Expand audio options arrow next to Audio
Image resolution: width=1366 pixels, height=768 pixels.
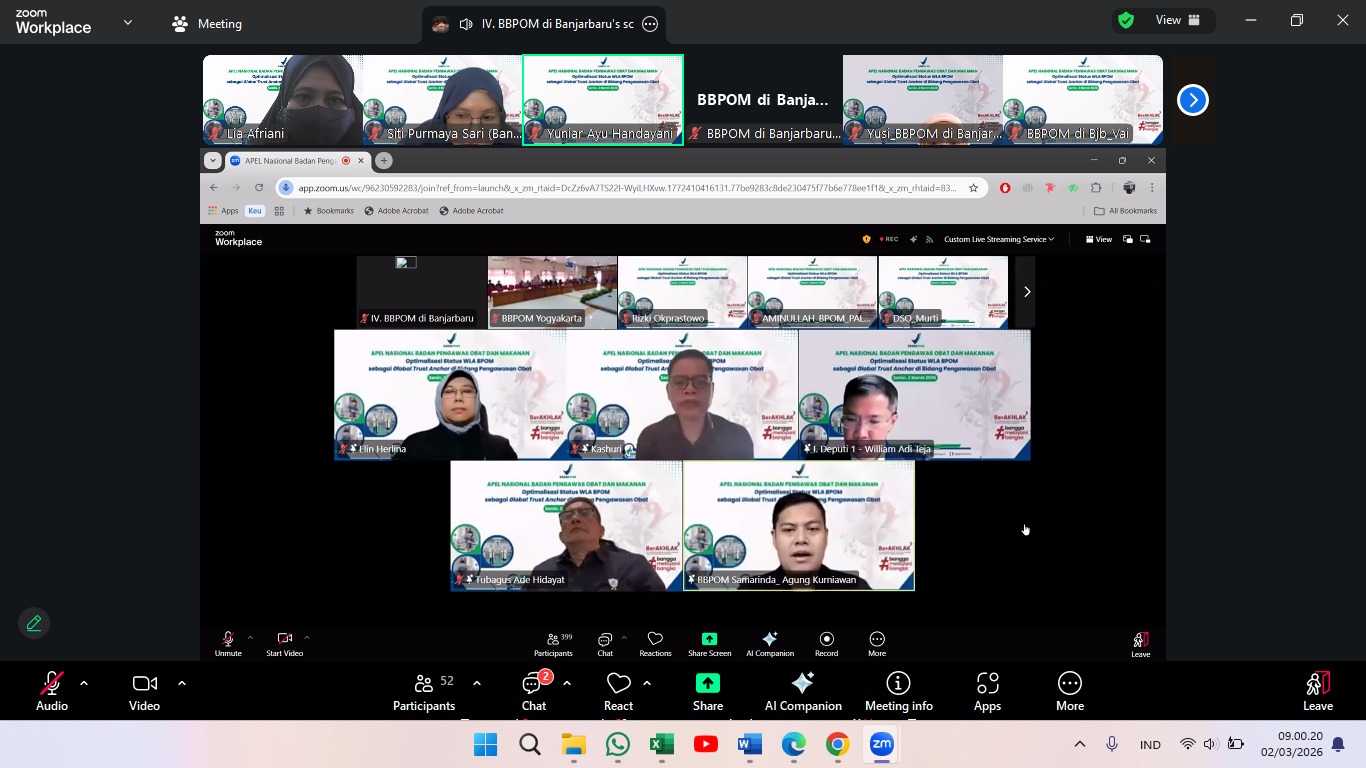(84, 683)
